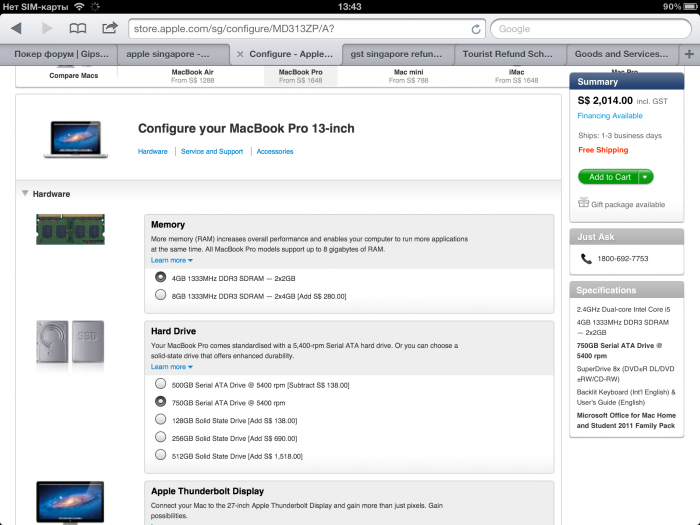Open the Financing Available link

610,116
